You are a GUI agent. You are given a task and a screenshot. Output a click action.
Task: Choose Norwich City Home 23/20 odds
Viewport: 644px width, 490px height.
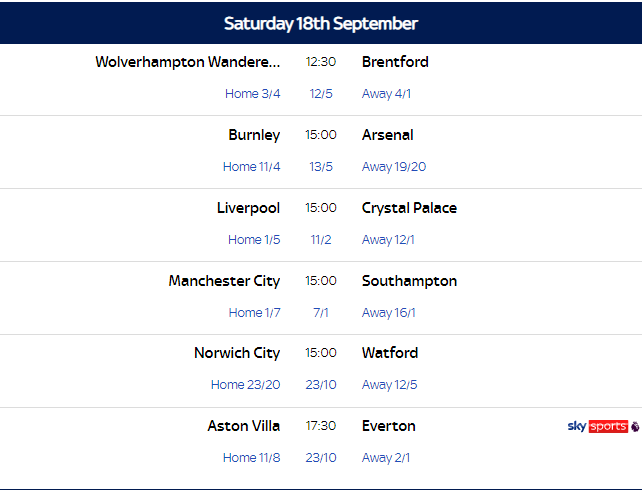coord(246,384)
